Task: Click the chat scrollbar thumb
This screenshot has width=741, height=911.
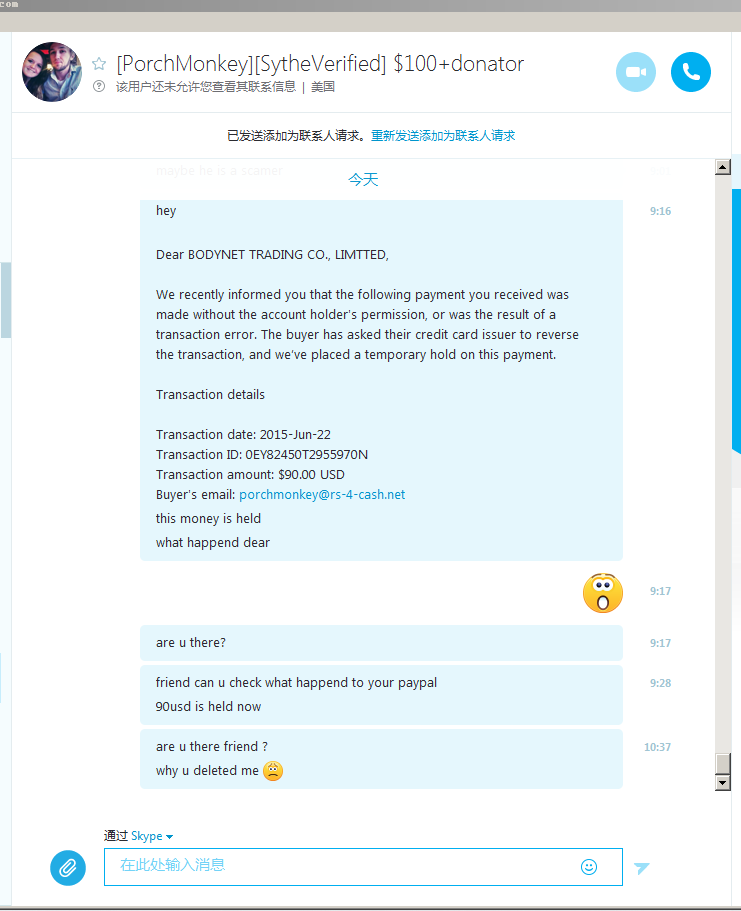Action: coord(722,764)
